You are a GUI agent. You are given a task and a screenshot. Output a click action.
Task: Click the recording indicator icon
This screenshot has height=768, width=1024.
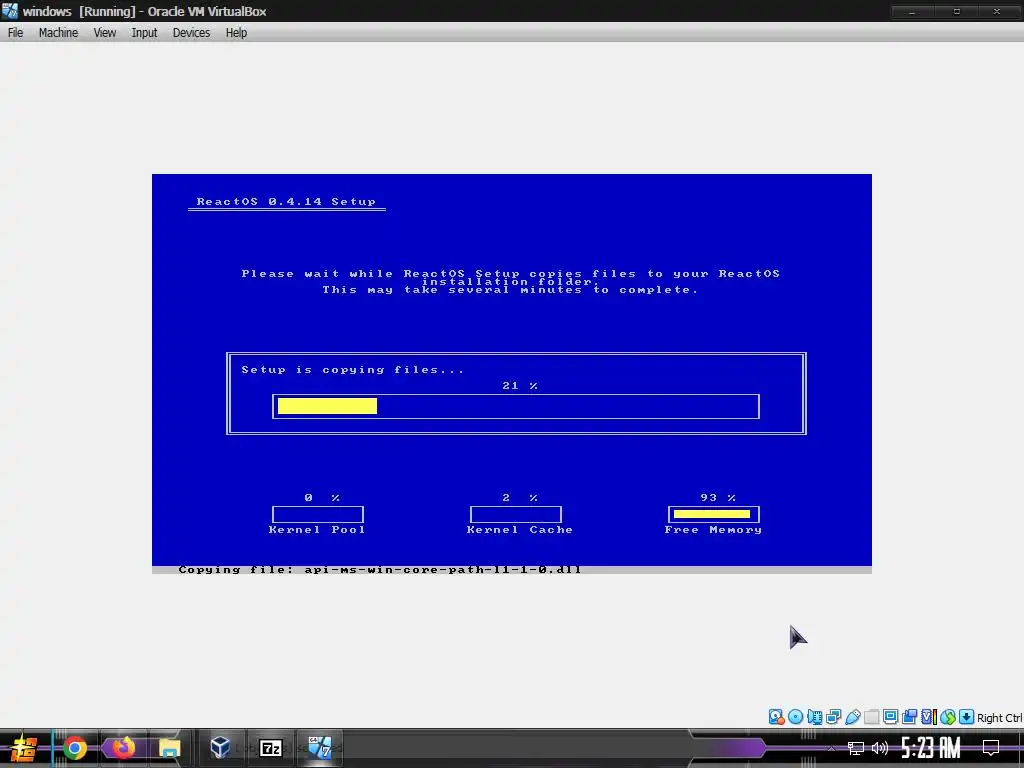point(909,717)
